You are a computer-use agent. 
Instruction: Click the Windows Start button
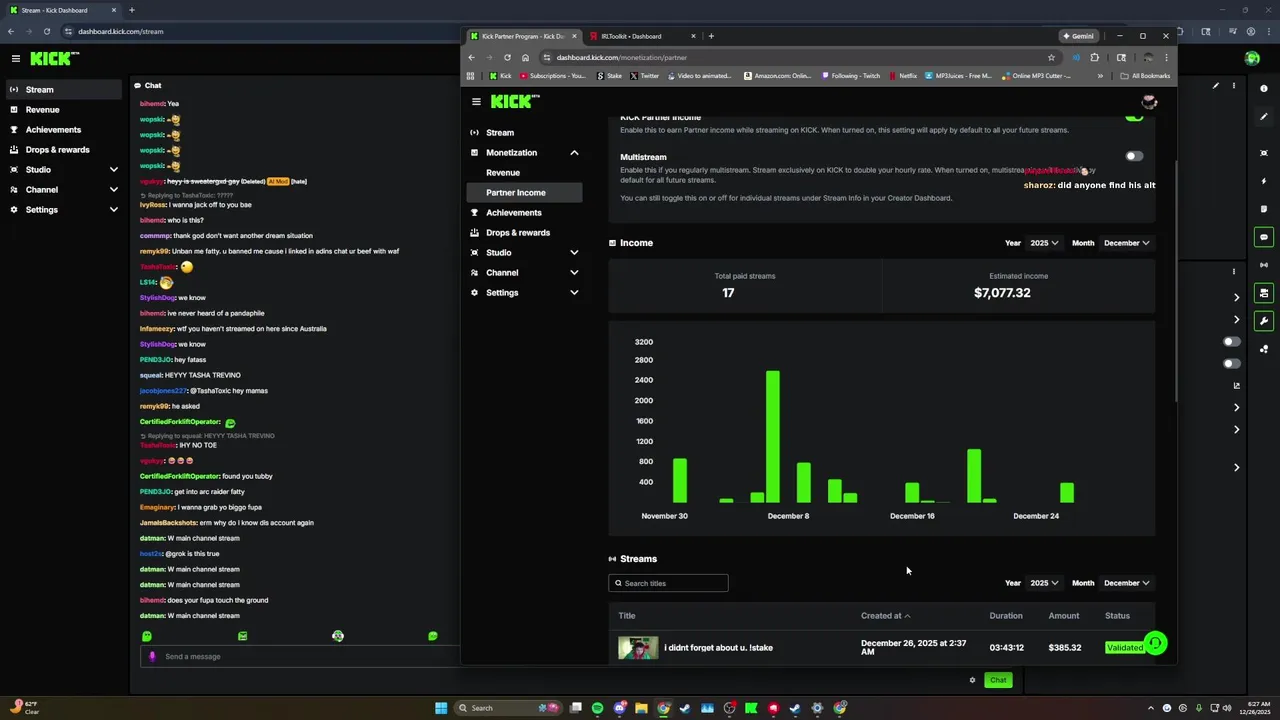440,708
